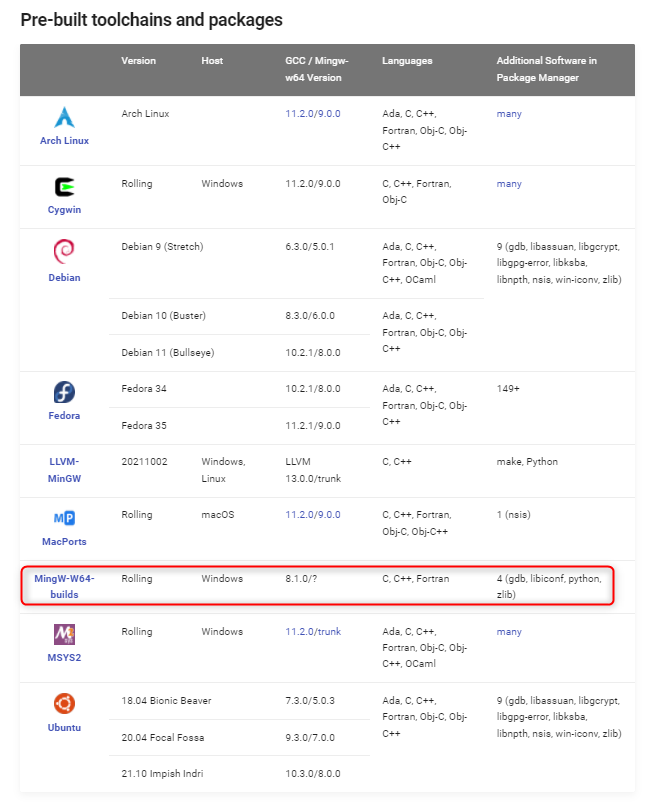Select '11.2.0/9.0.0' cell in Cygwin row
656x809 pixels.
[x=313, y=184]
